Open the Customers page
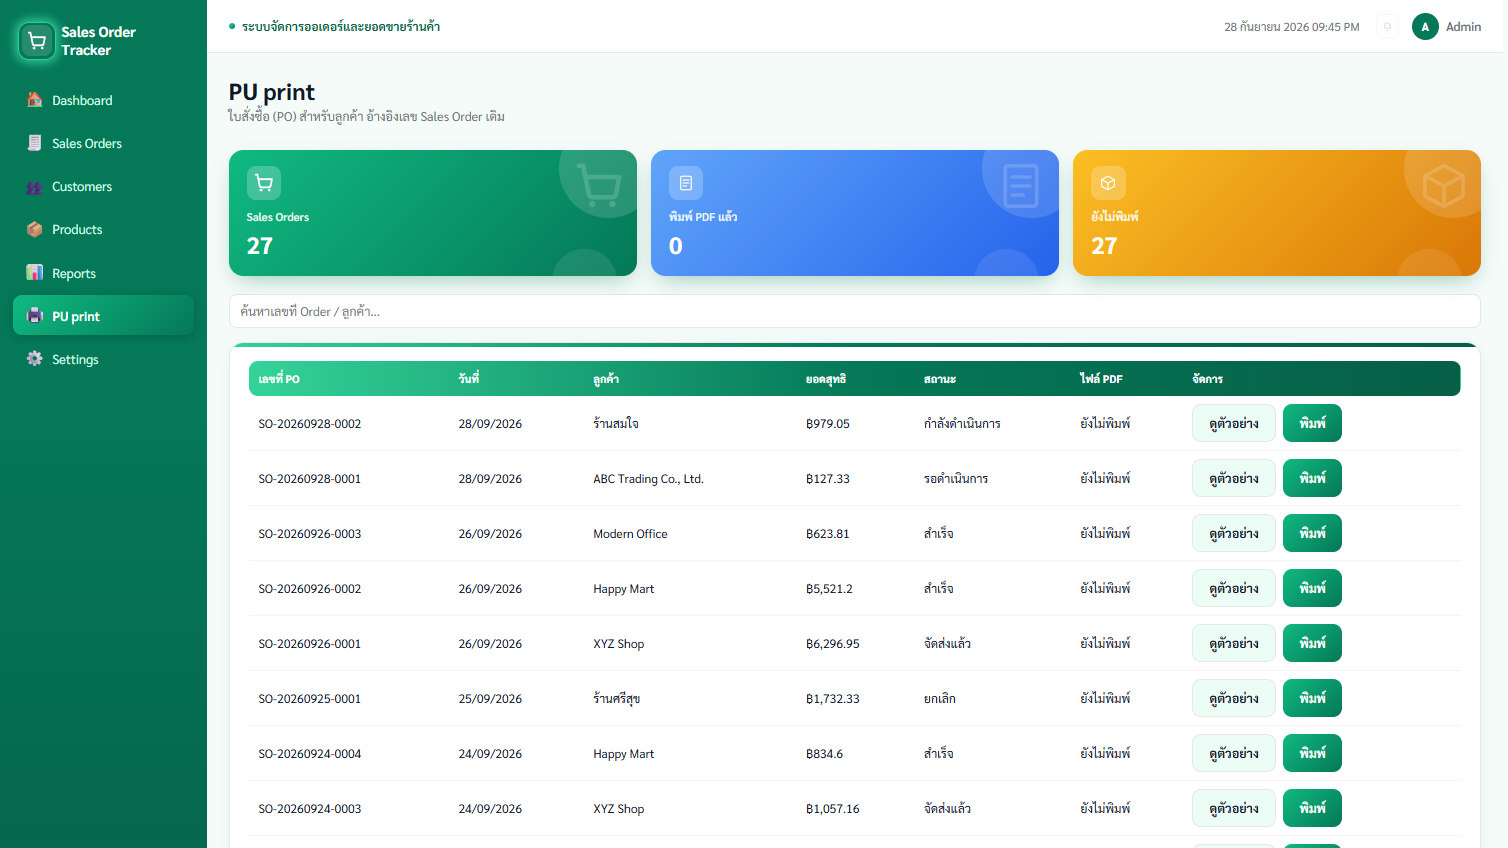The width and height of the screenshot is (1508, 848). tap(103, 187)
